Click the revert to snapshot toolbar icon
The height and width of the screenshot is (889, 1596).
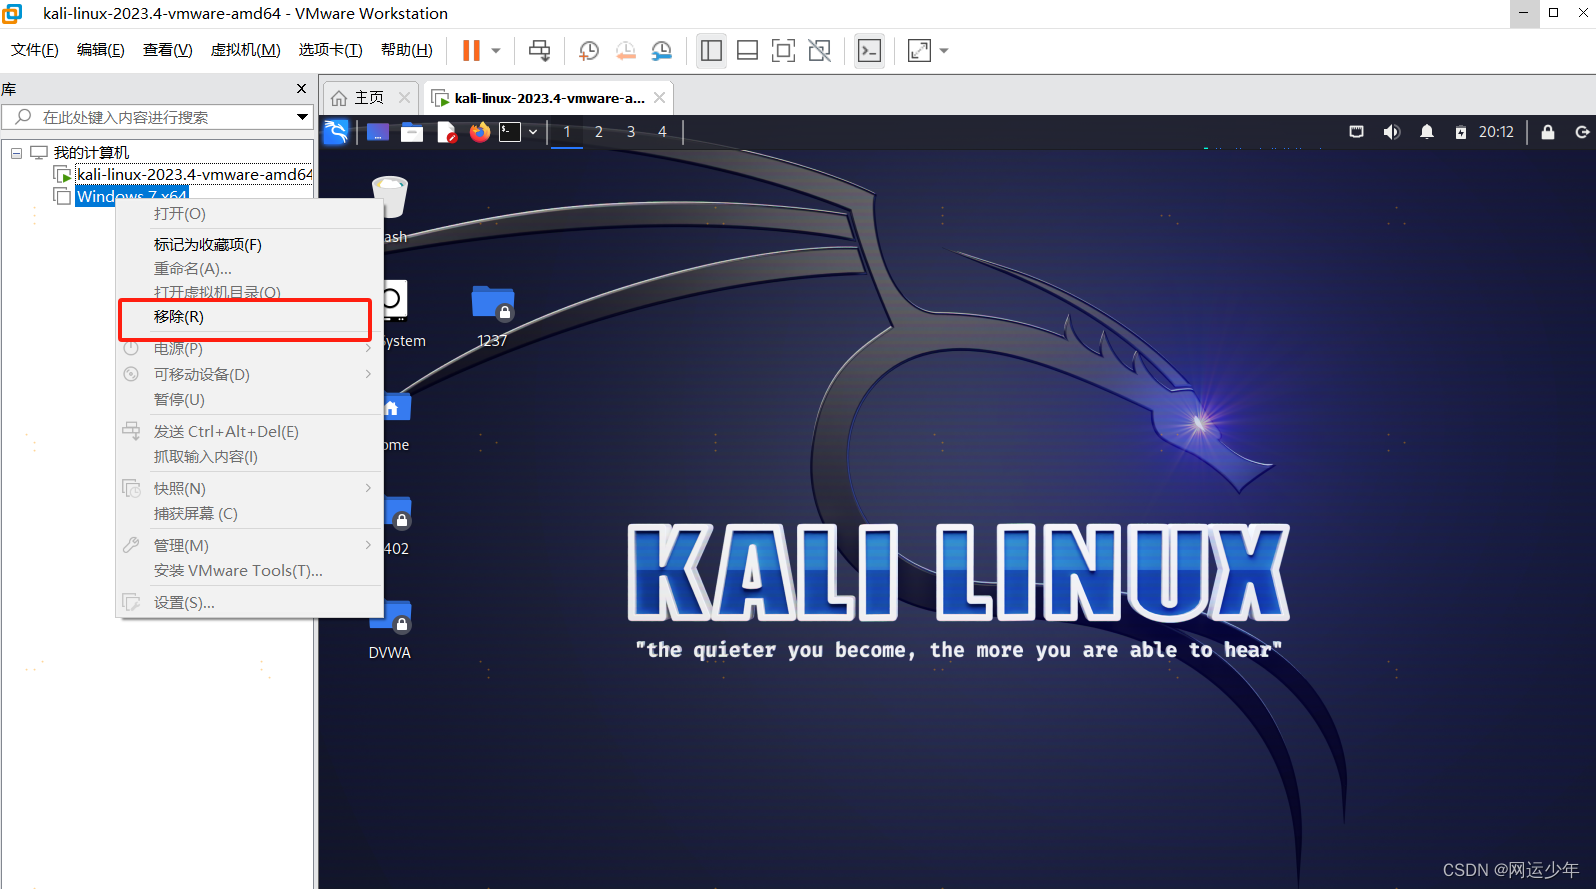coord(625,50)
